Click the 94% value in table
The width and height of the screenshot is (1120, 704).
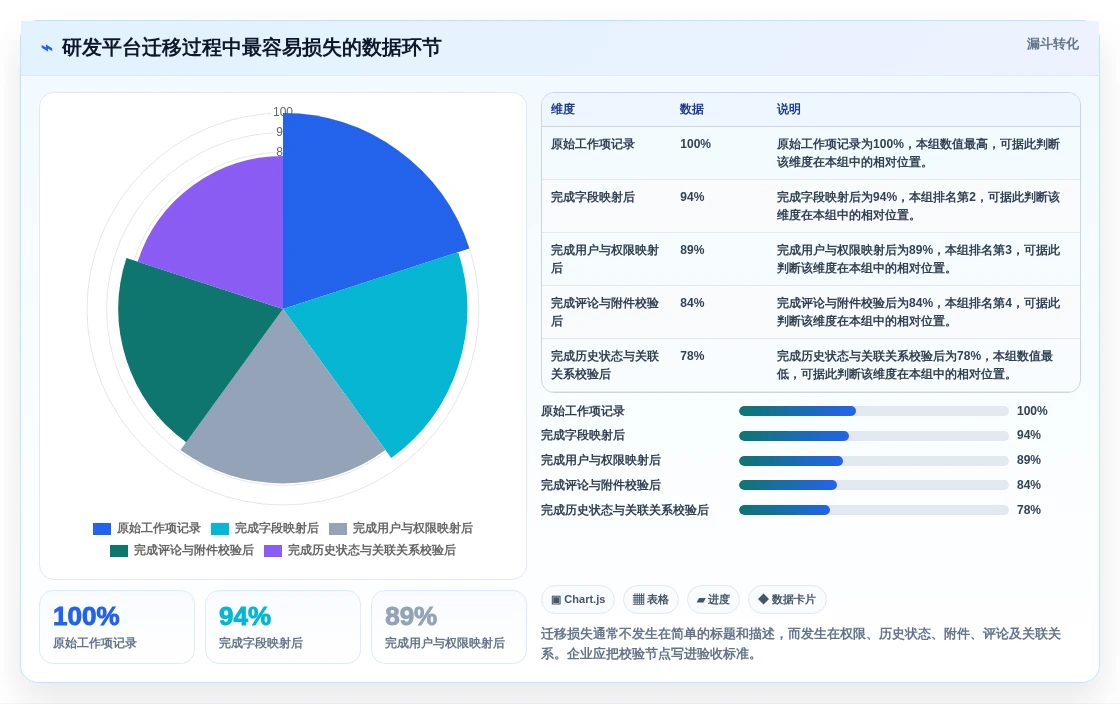(692, 197)
